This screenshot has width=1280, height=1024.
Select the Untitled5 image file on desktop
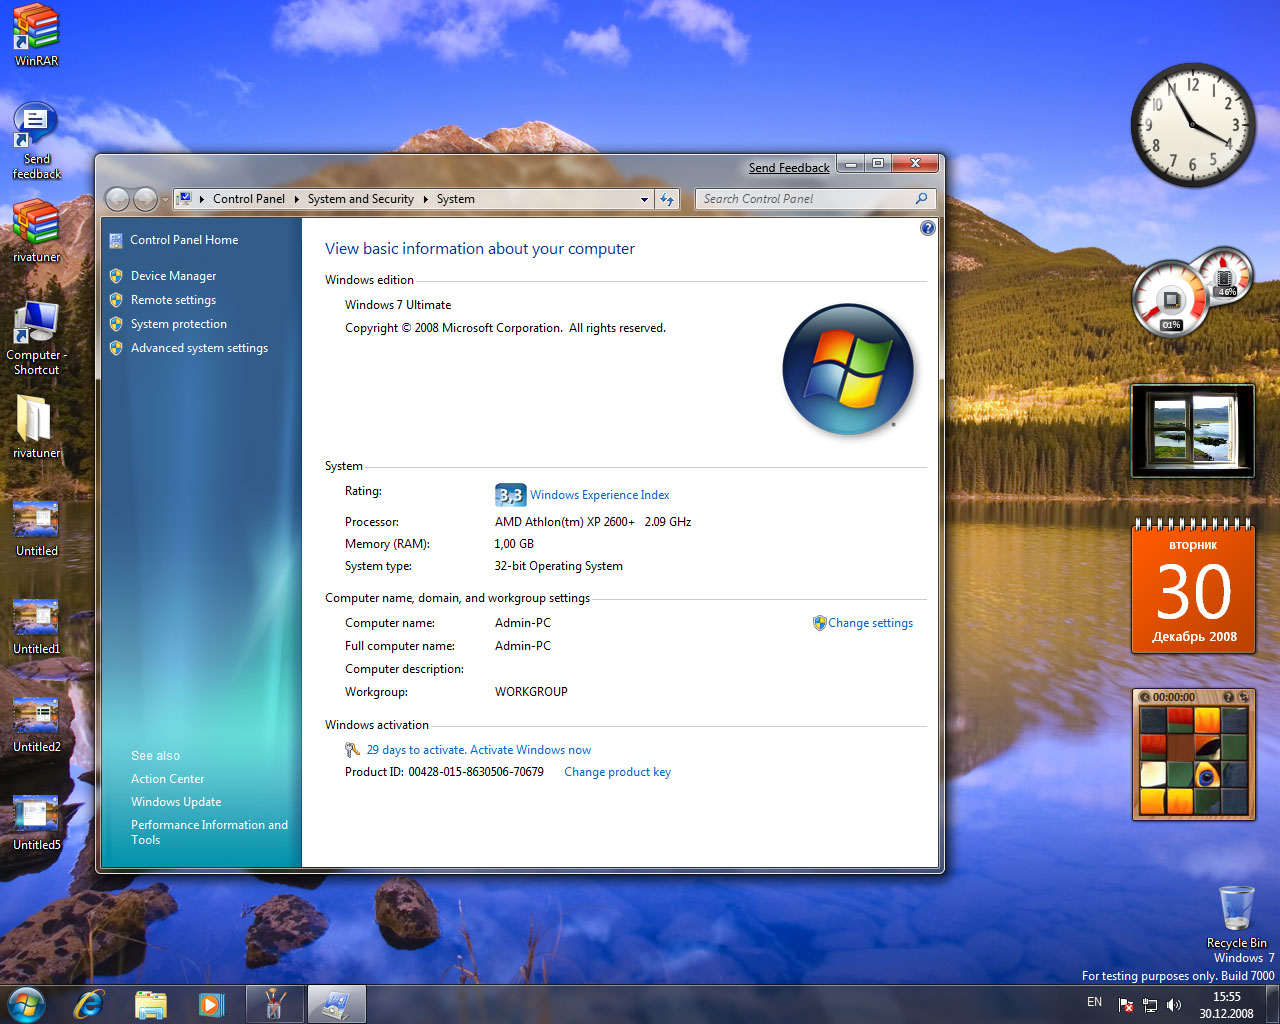(37, 821)
